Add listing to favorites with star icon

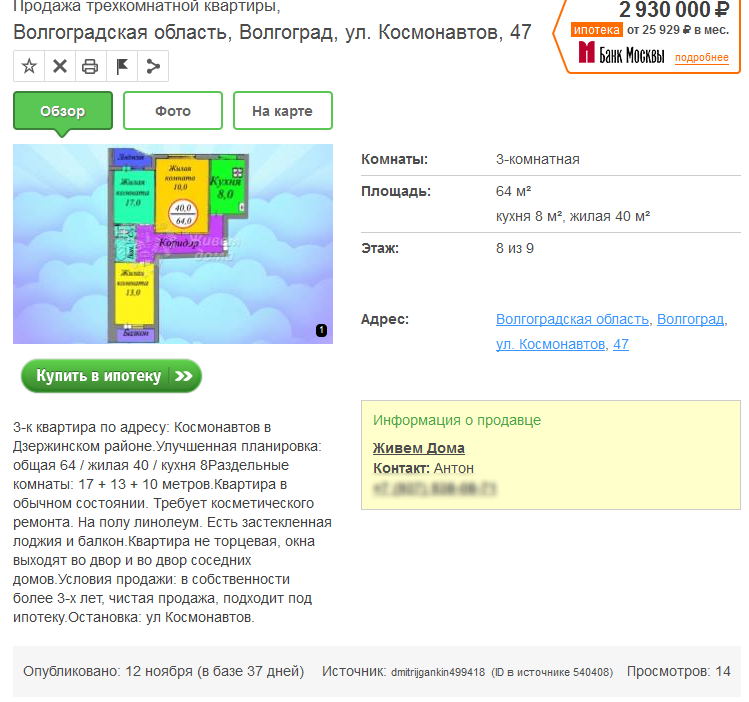click(29, 66)
